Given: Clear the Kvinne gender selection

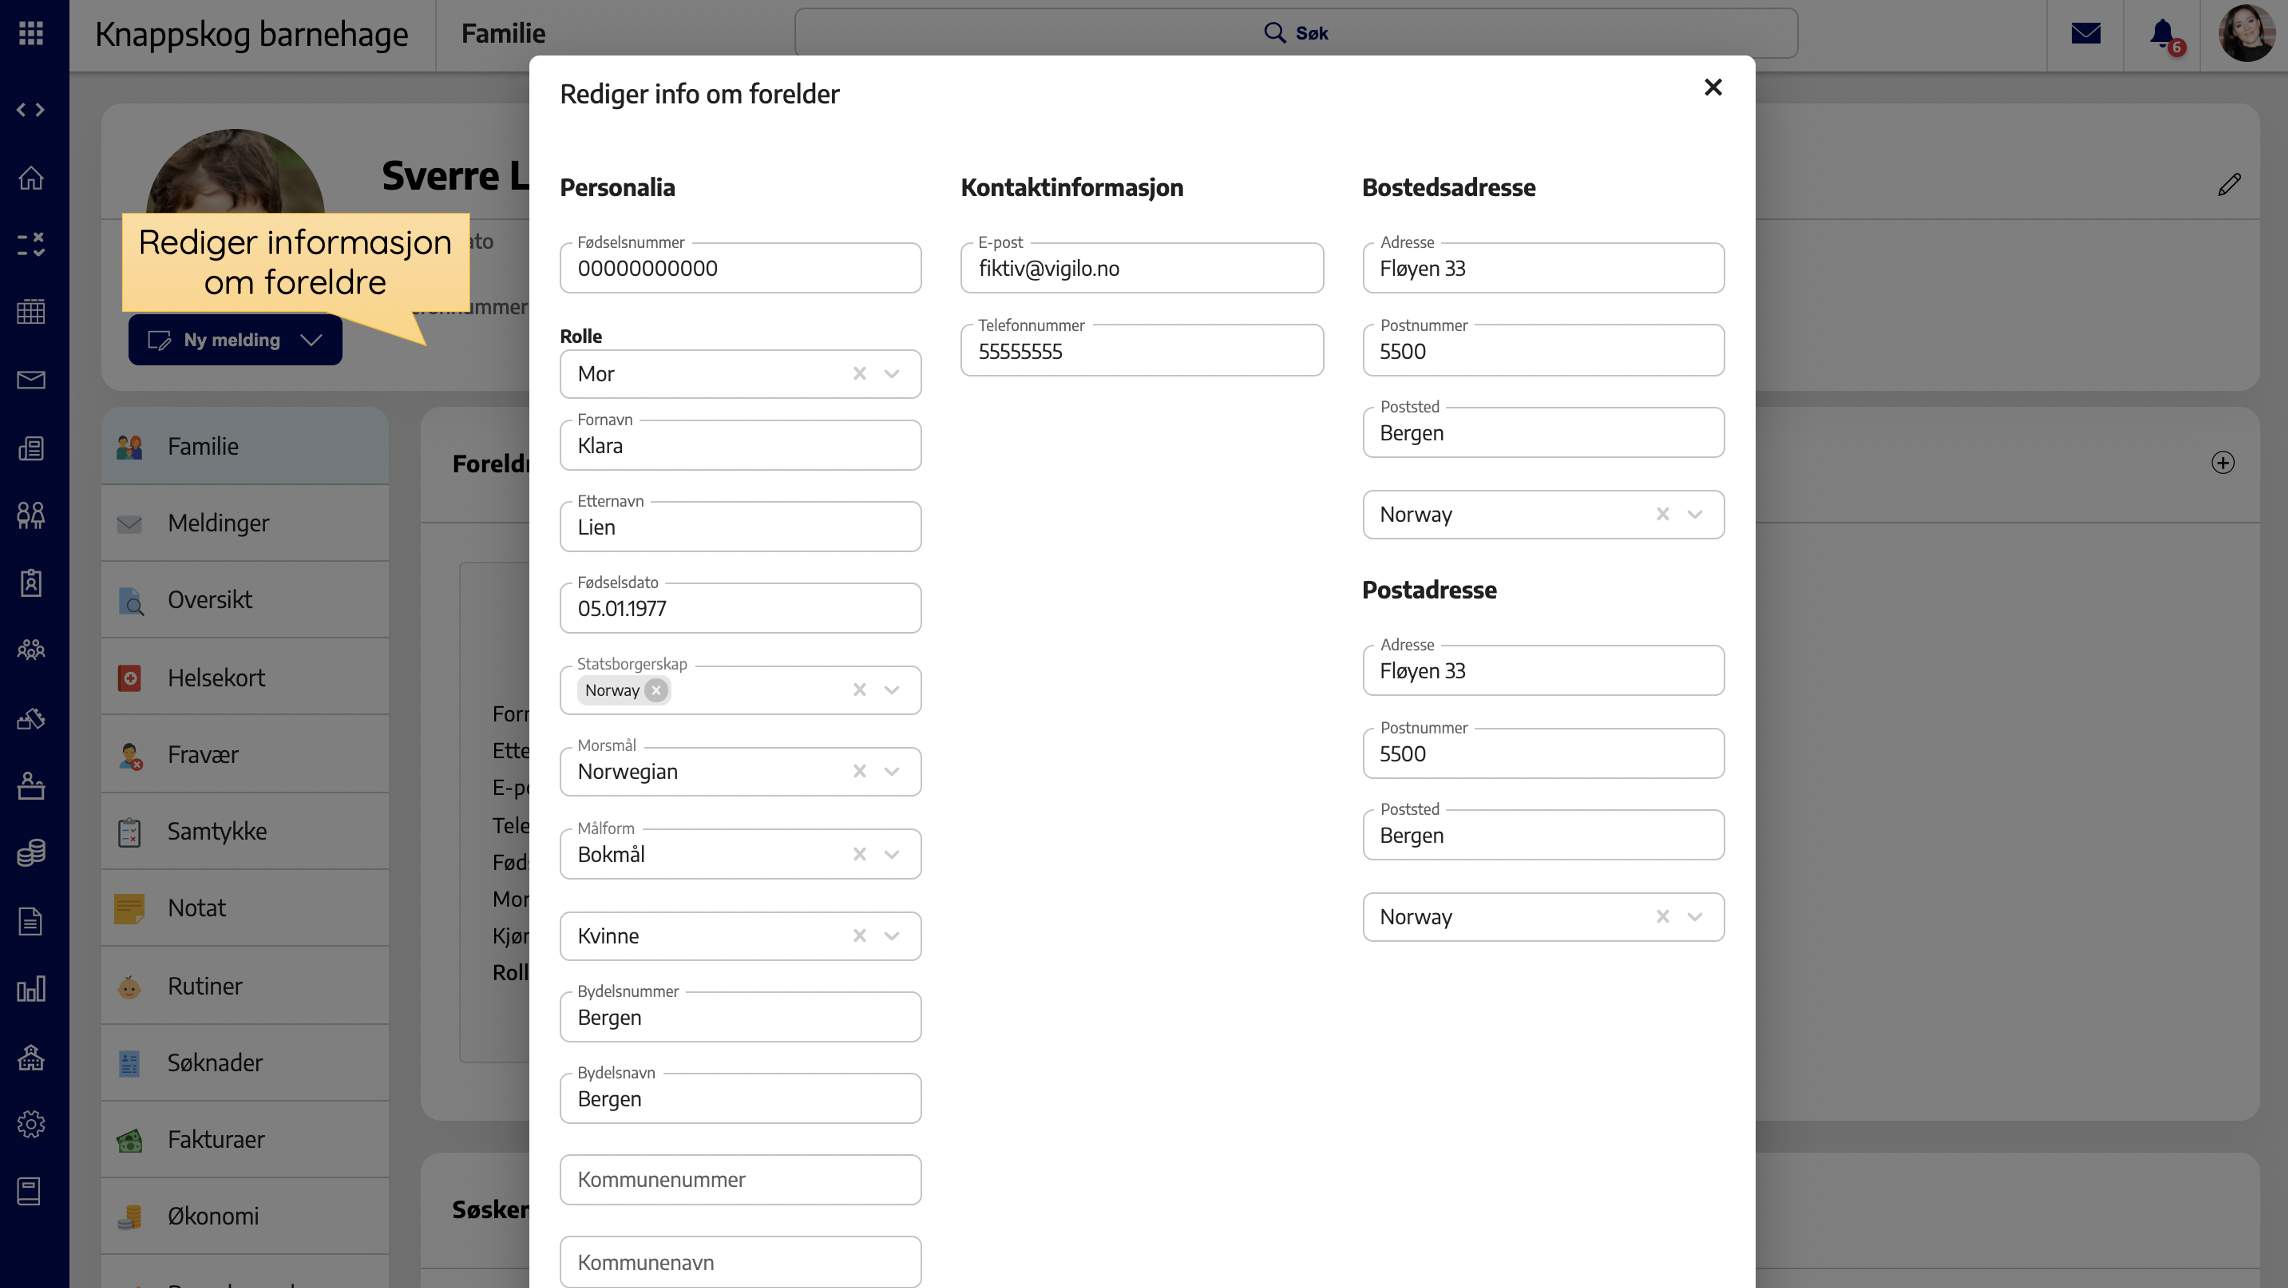Looking at the screenshot, I should click(859, 936).
